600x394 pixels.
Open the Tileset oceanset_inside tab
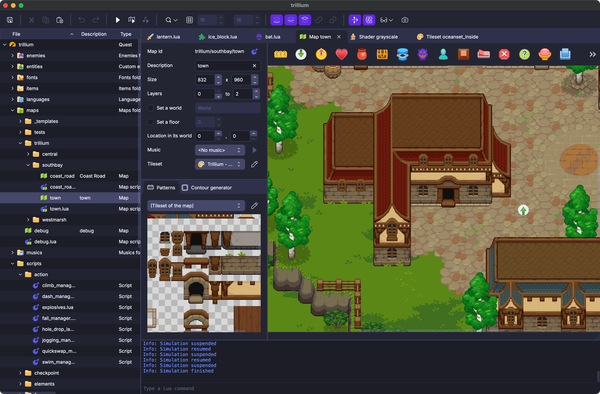[448, 37]
